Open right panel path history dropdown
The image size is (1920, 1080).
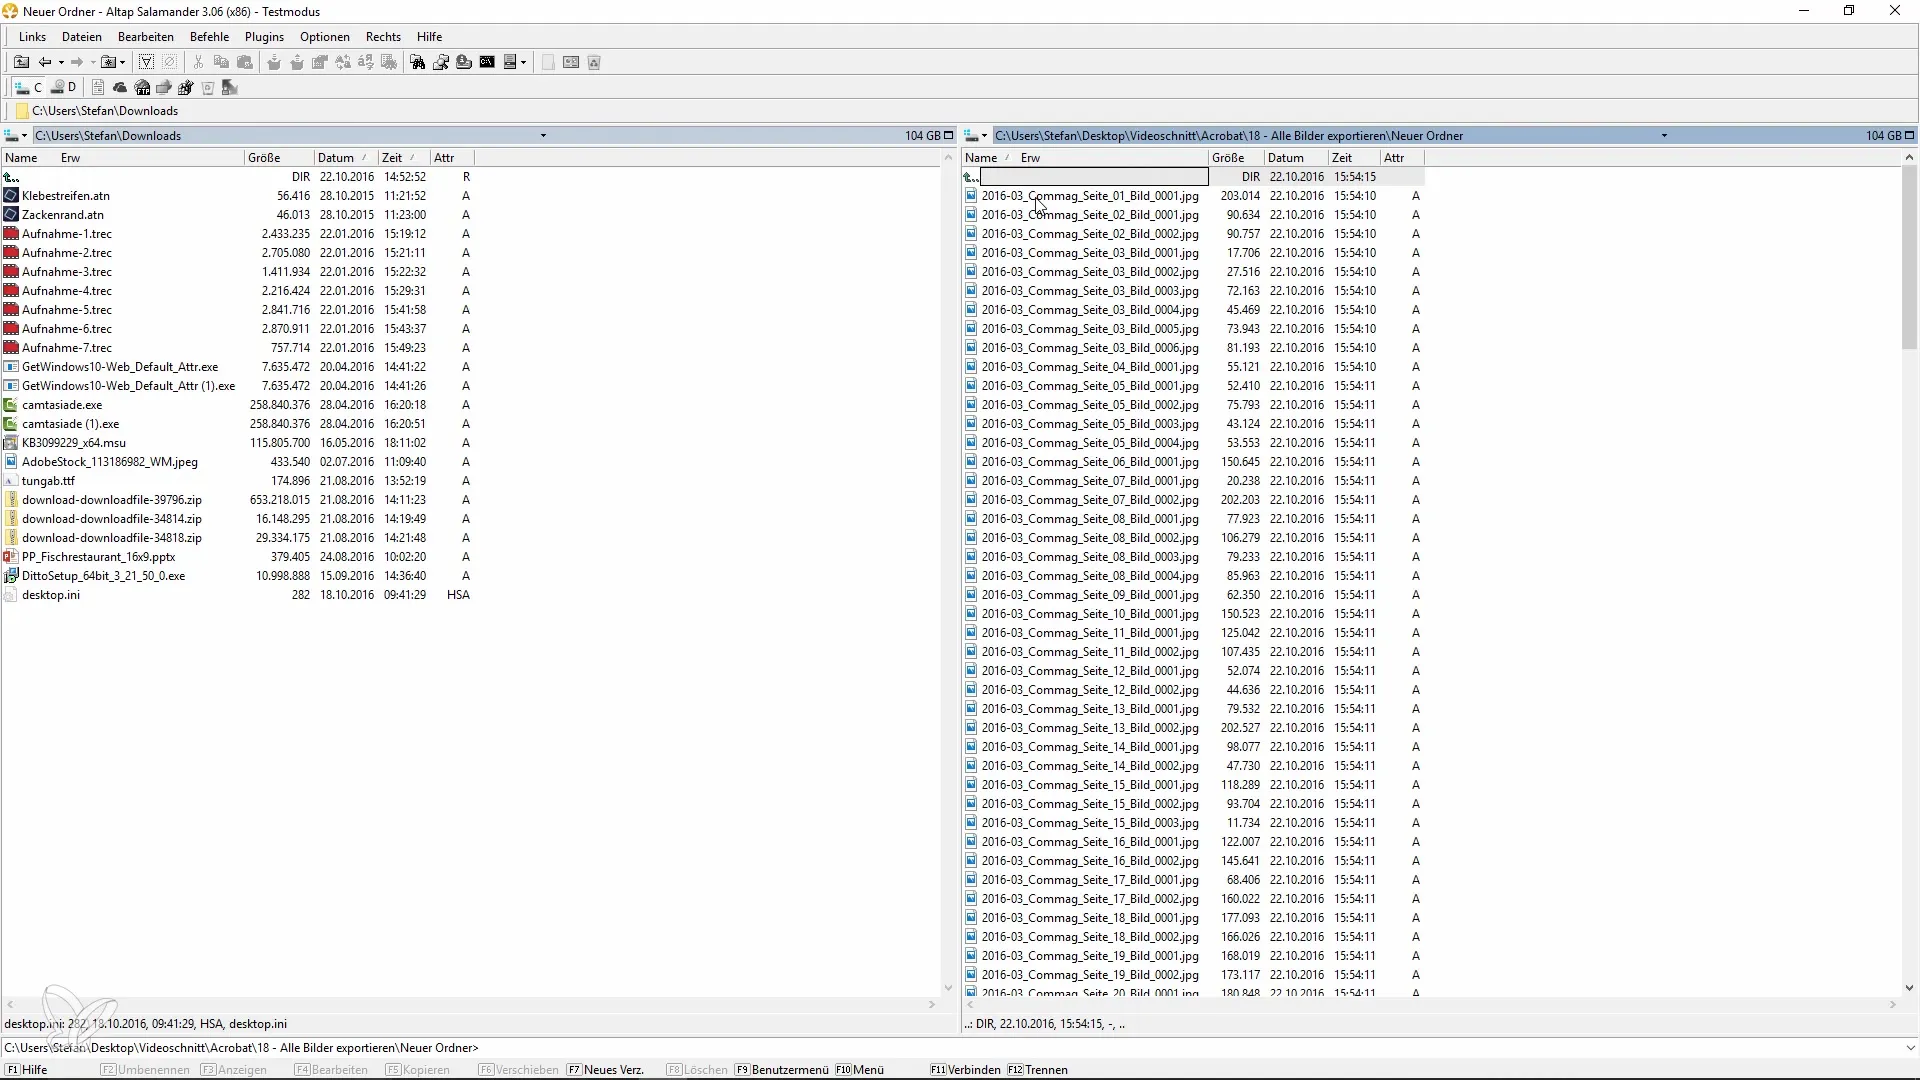[x=1664, y=136]
